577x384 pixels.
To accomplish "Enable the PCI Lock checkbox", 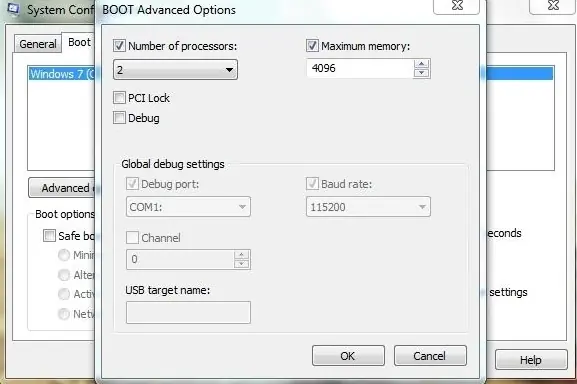I will [x=119, y=98].
